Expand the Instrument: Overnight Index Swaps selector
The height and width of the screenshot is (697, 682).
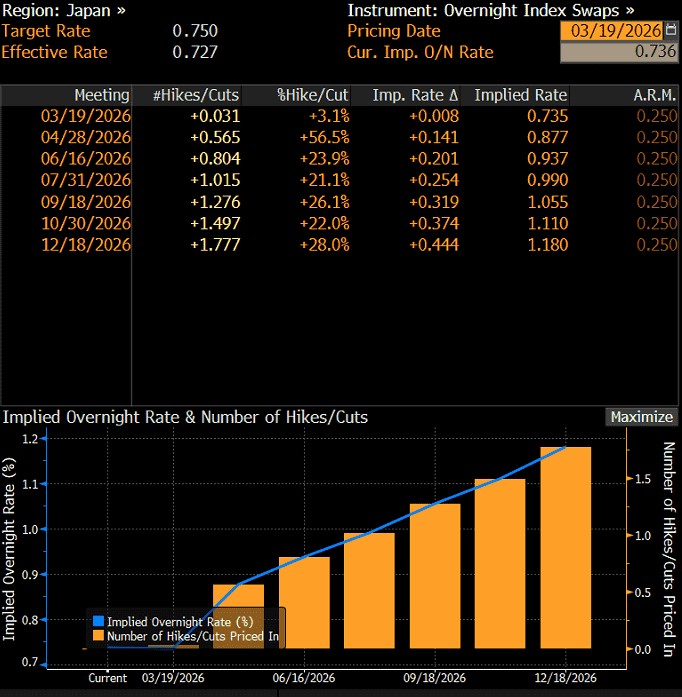coord(491,10)
